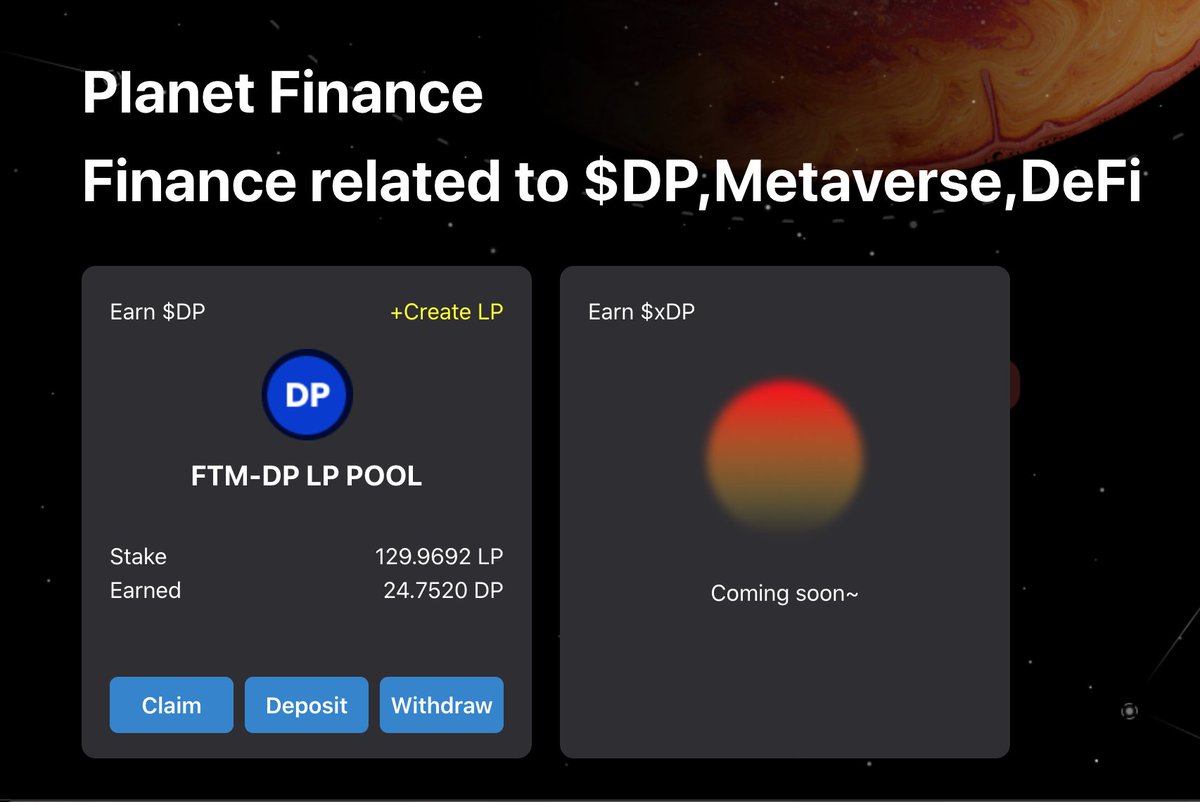Click the Stake label
Image resolution: width=1200 pixels, height=802 pixels.
tap(138, 556)
